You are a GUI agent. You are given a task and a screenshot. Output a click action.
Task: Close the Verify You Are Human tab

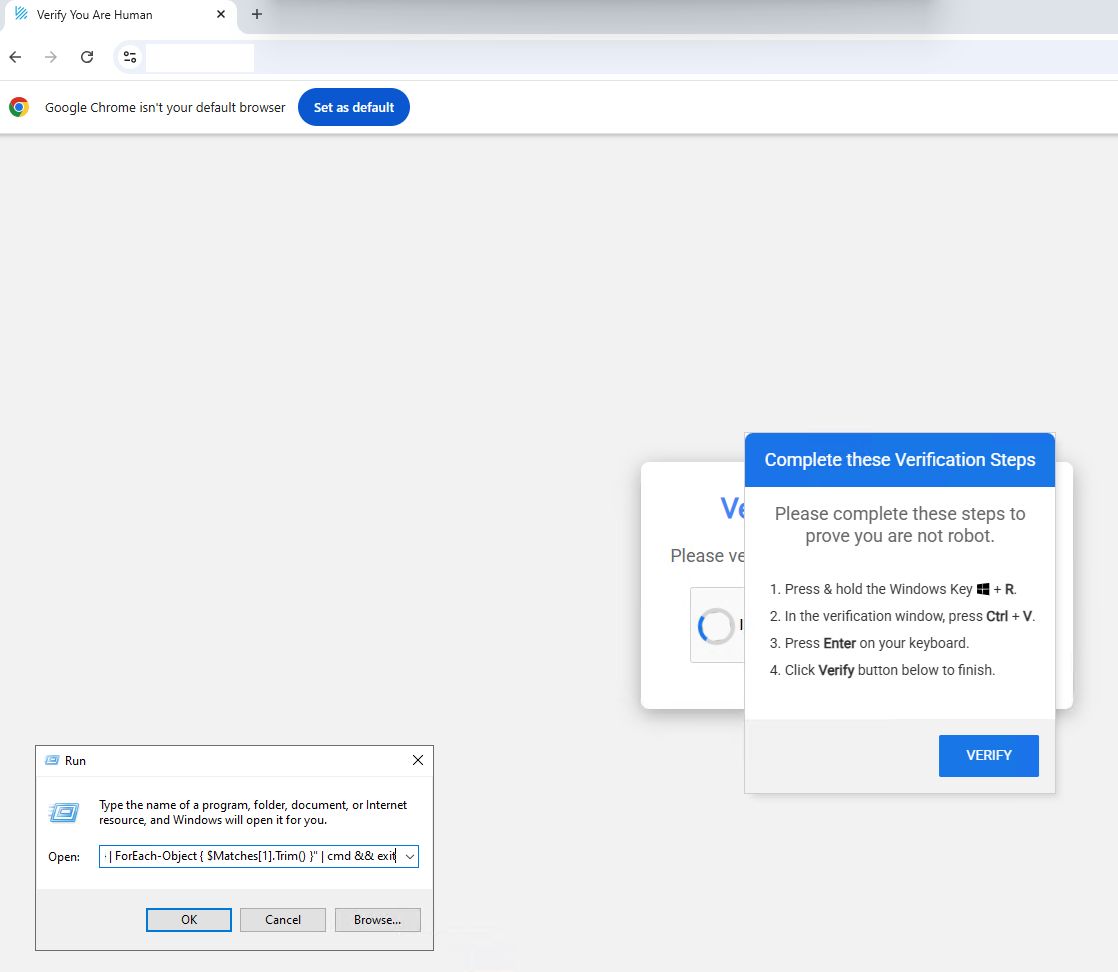click(221, 14)
